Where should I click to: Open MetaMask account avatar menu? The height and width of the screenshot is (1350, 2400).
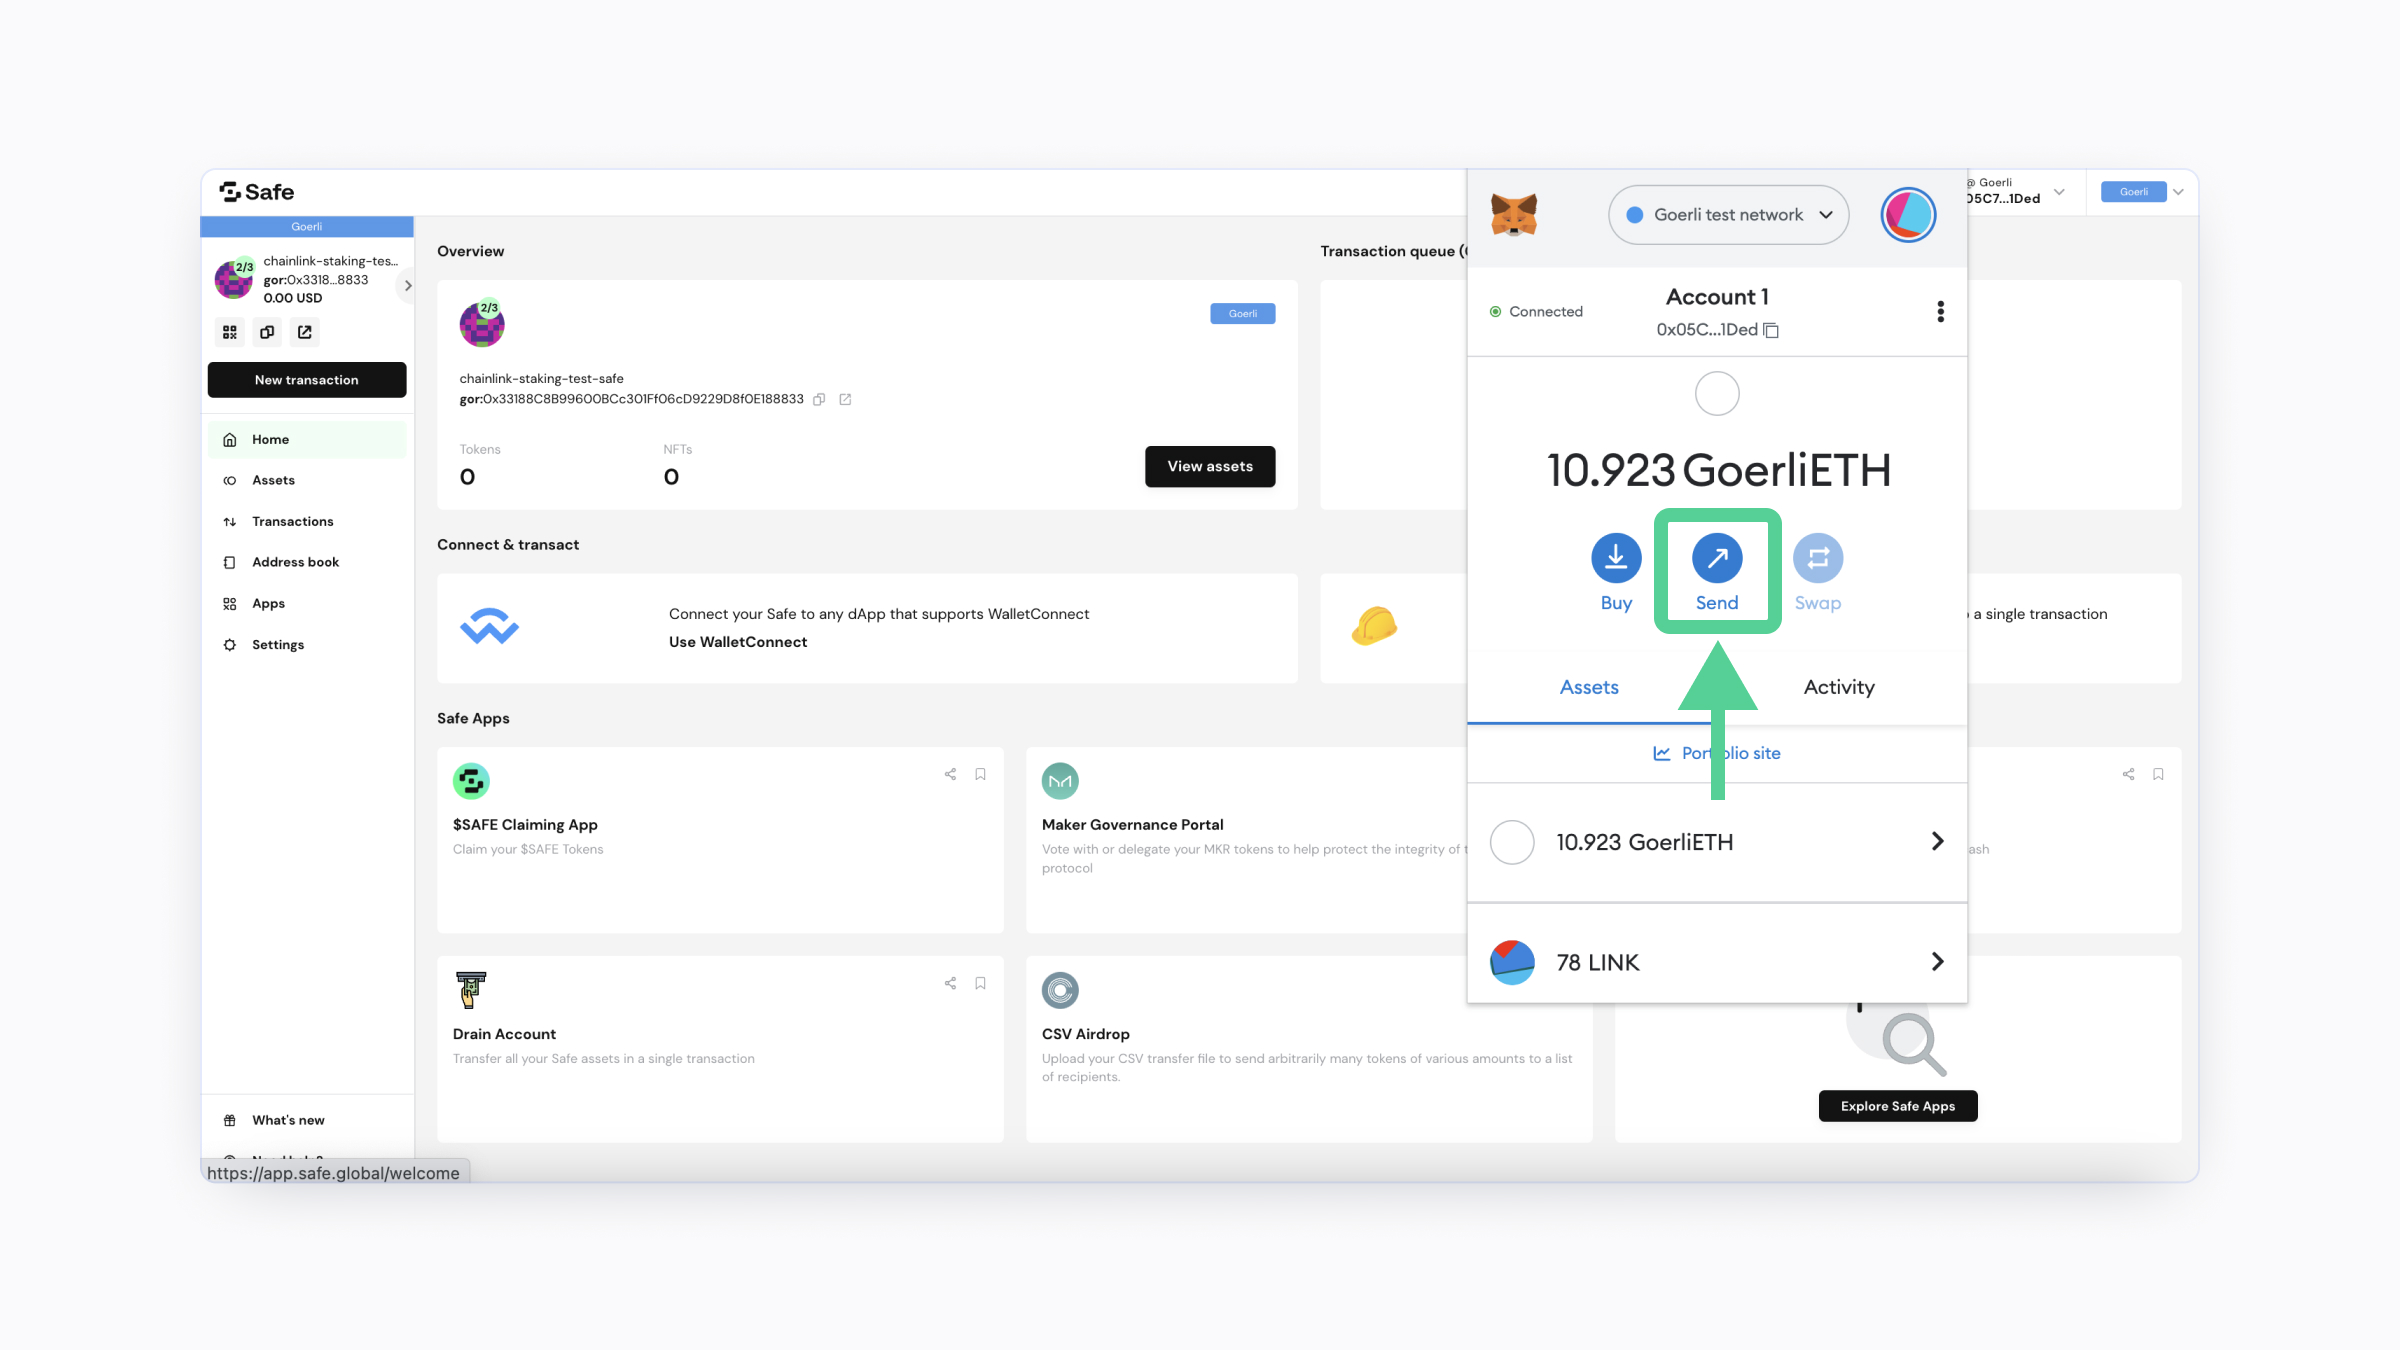(x=1908, y=215)
